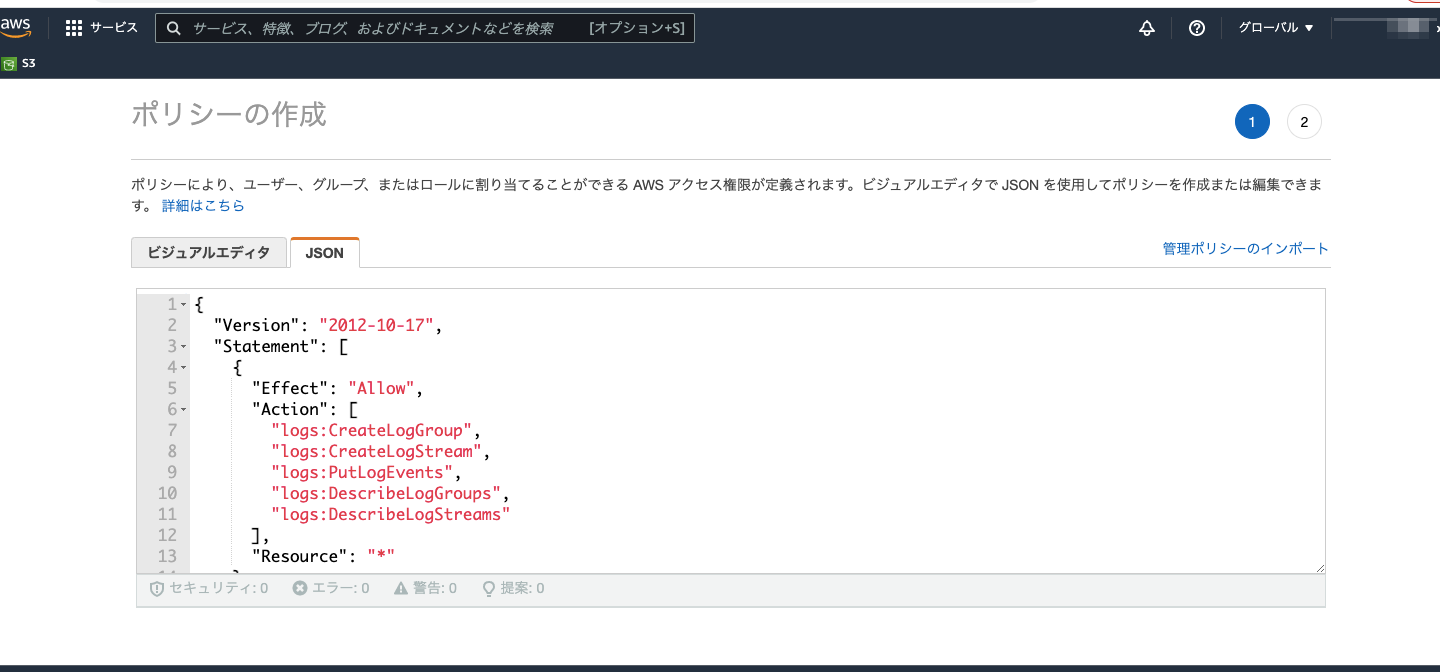
Task: Click "logs:PutLogEvents" on line 9
Action: point(362,472)
